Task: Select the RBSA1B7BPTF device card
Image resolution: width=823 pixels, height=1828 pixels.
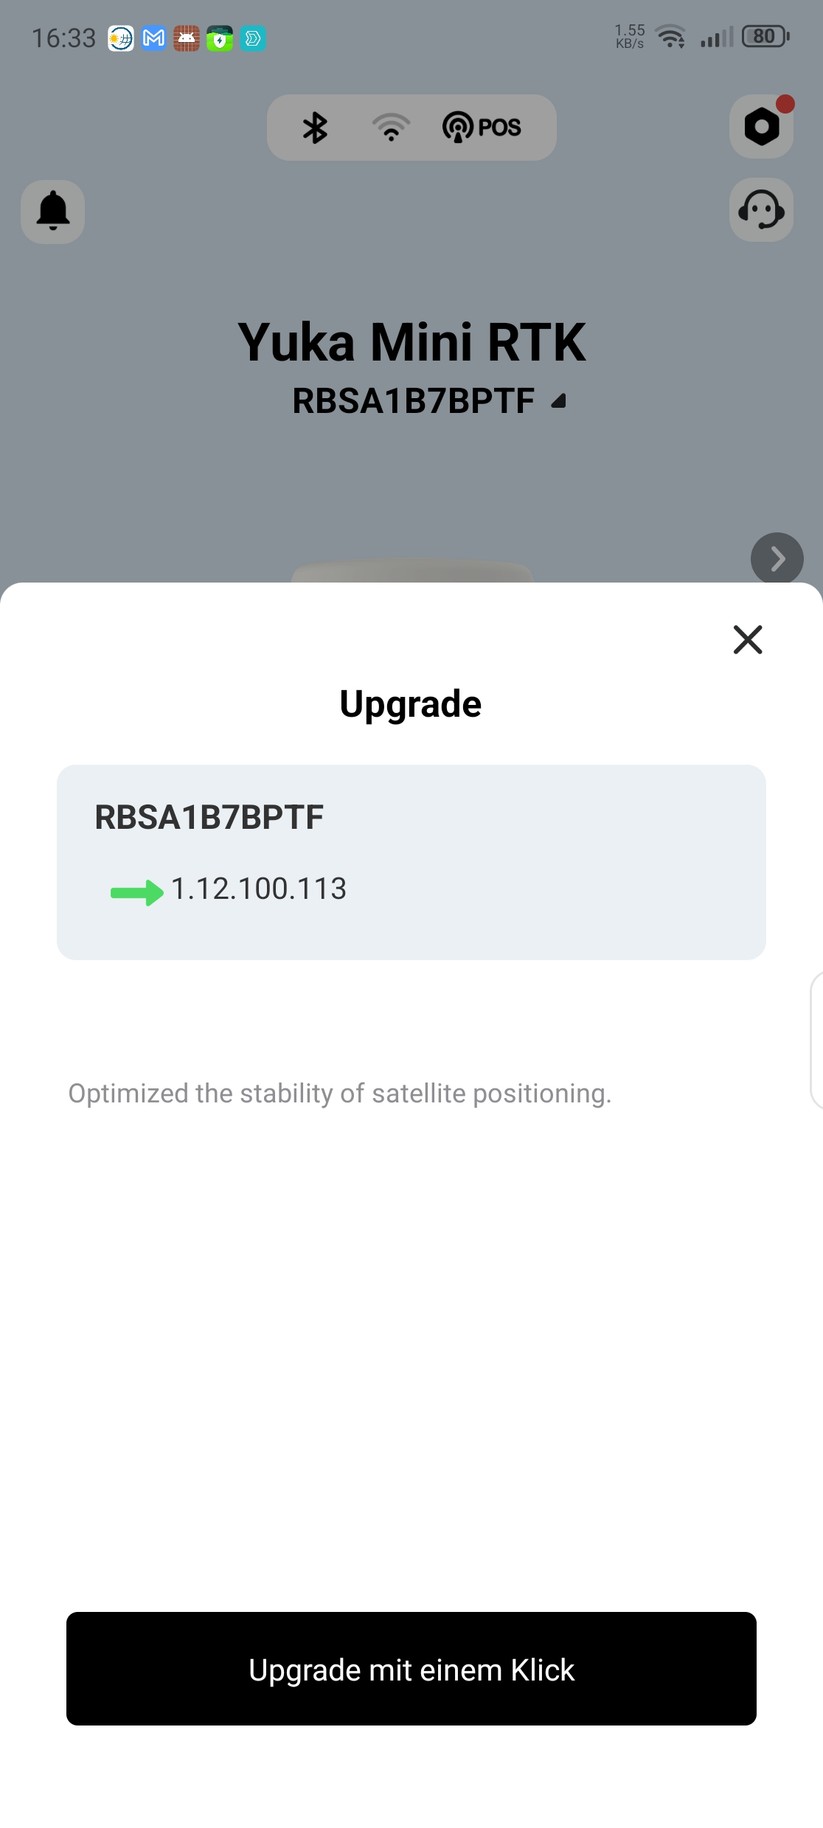Action: point(411,862)
